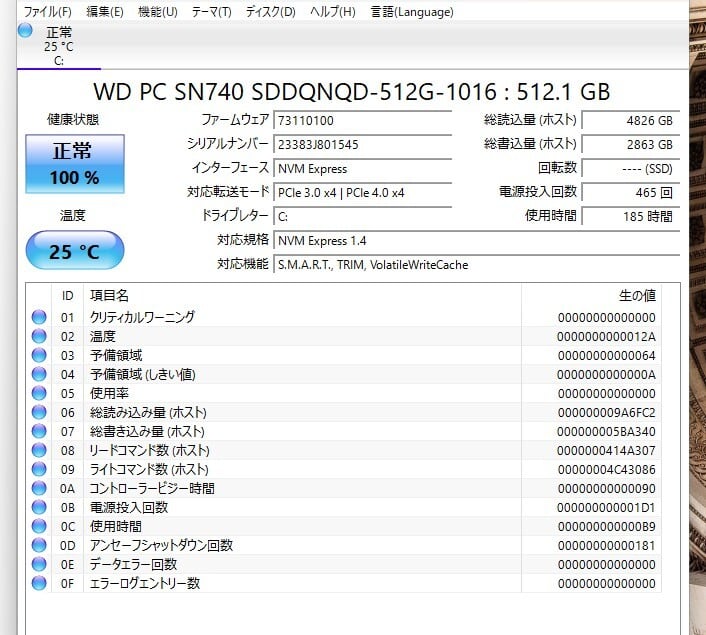The height and width of the screenshot is (635, 706).
Task: Select the エラーログエントリー数 item name
Action: (x=145, y=583)
